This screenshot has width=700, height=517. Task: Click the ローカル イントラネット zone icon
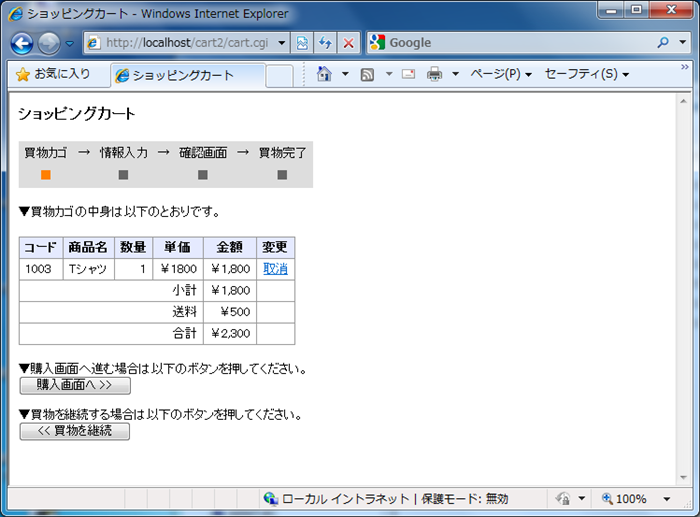(270, 498)
